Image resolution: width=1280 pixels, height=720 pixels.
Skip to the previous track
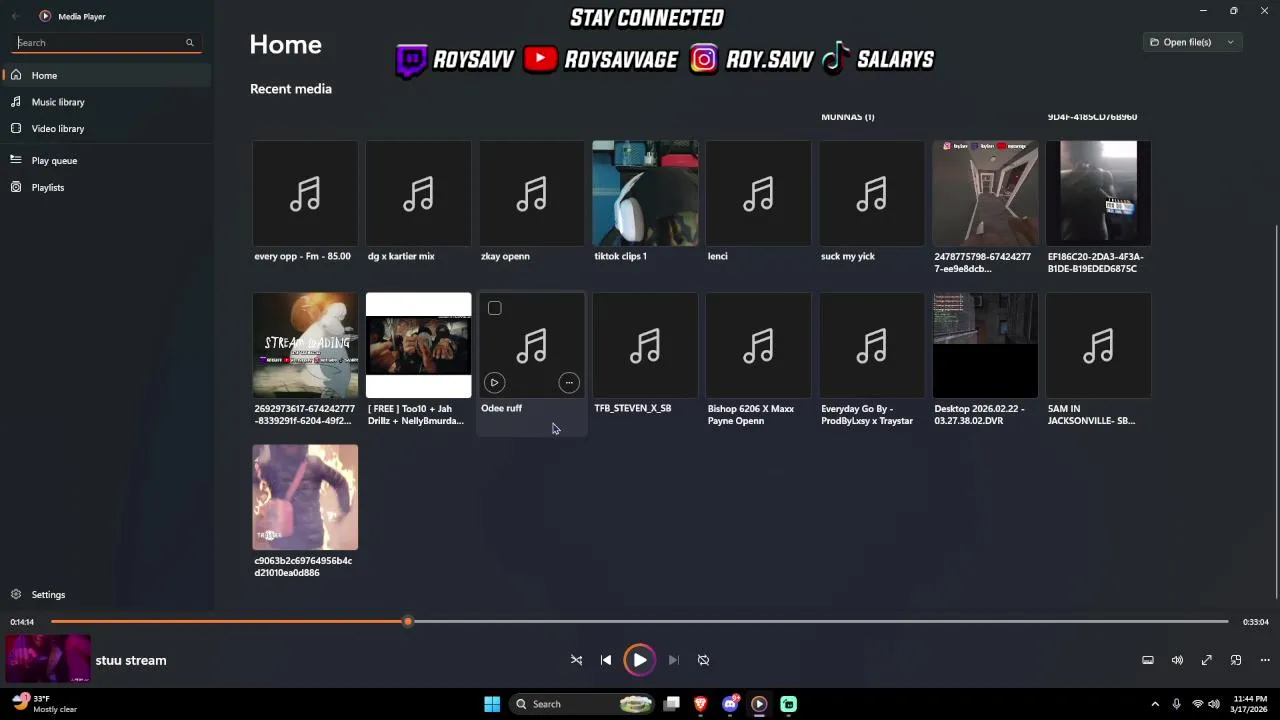606,660
